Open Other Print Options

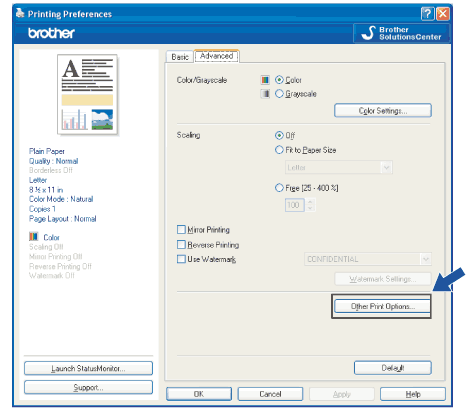tap(382, 306)
